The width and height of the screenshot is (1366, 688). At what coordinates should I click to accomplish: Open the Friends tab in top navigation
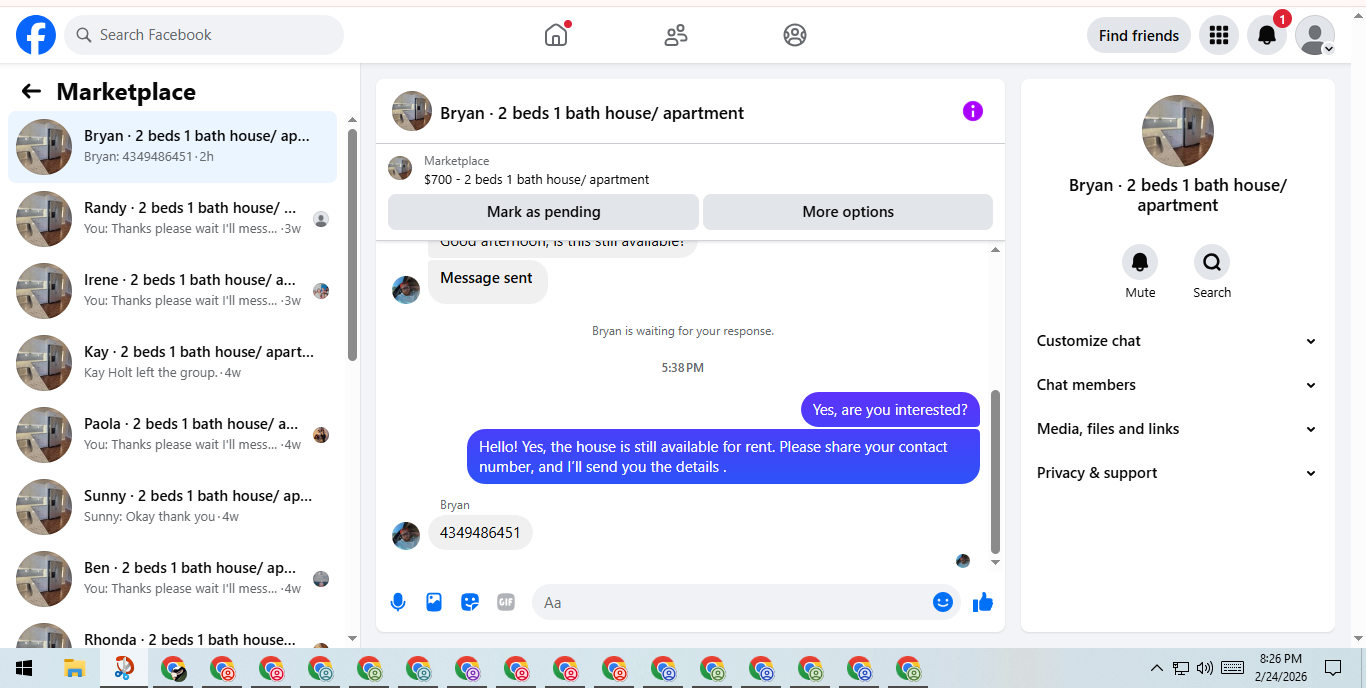click(676, 35)
